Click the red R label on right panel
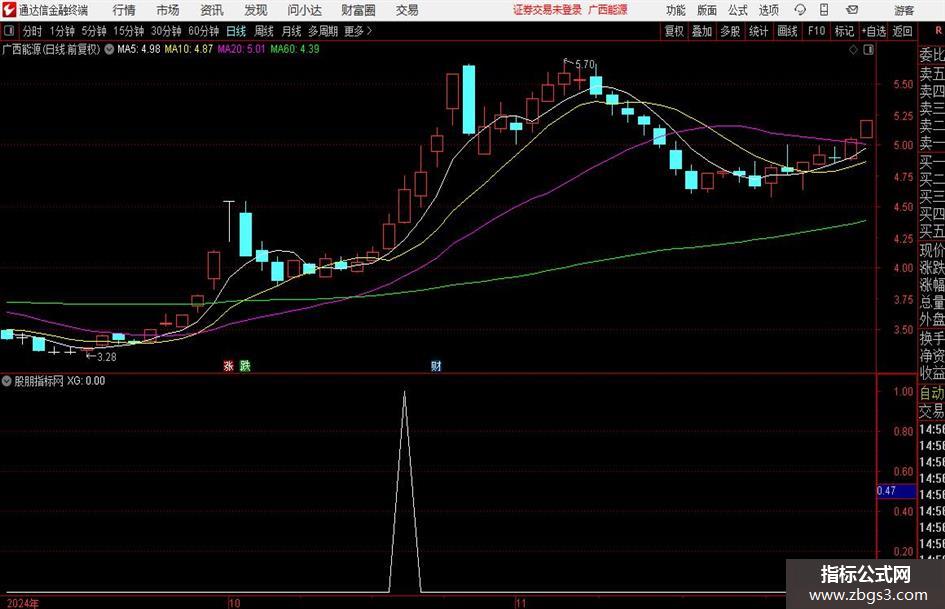 click(x=938, y=30)
